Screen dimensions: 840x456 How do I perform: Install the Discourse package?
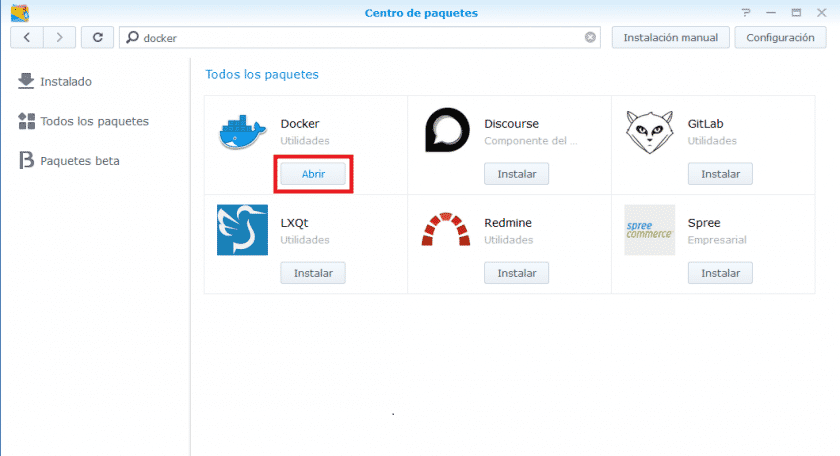pos(516,174)
